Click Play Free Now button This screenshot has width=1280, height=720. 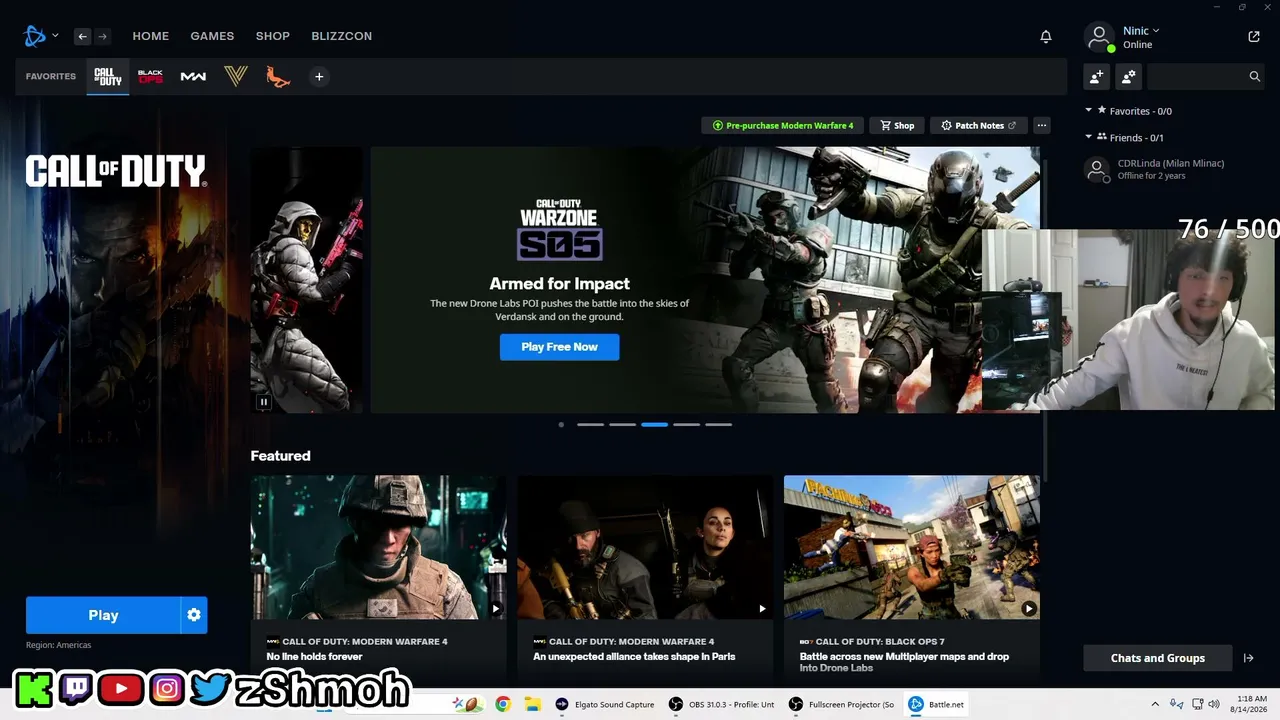560,347
